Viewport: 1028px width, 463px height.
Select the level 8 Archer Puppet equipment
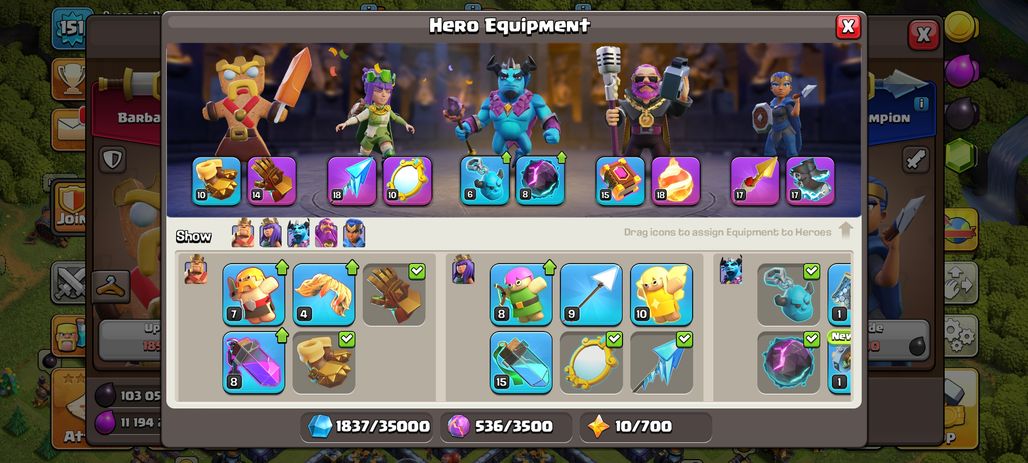(521, 294)
